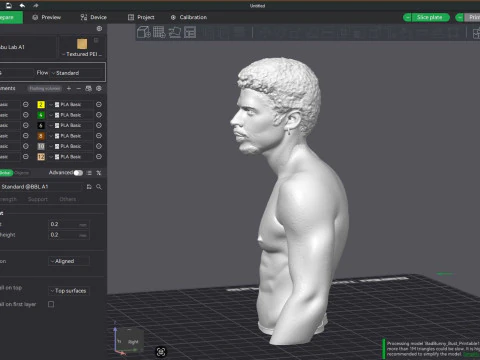Screen dimensions: 480x360
Task: Click the icon right of the list icon
Action: [x=99, y=173]
